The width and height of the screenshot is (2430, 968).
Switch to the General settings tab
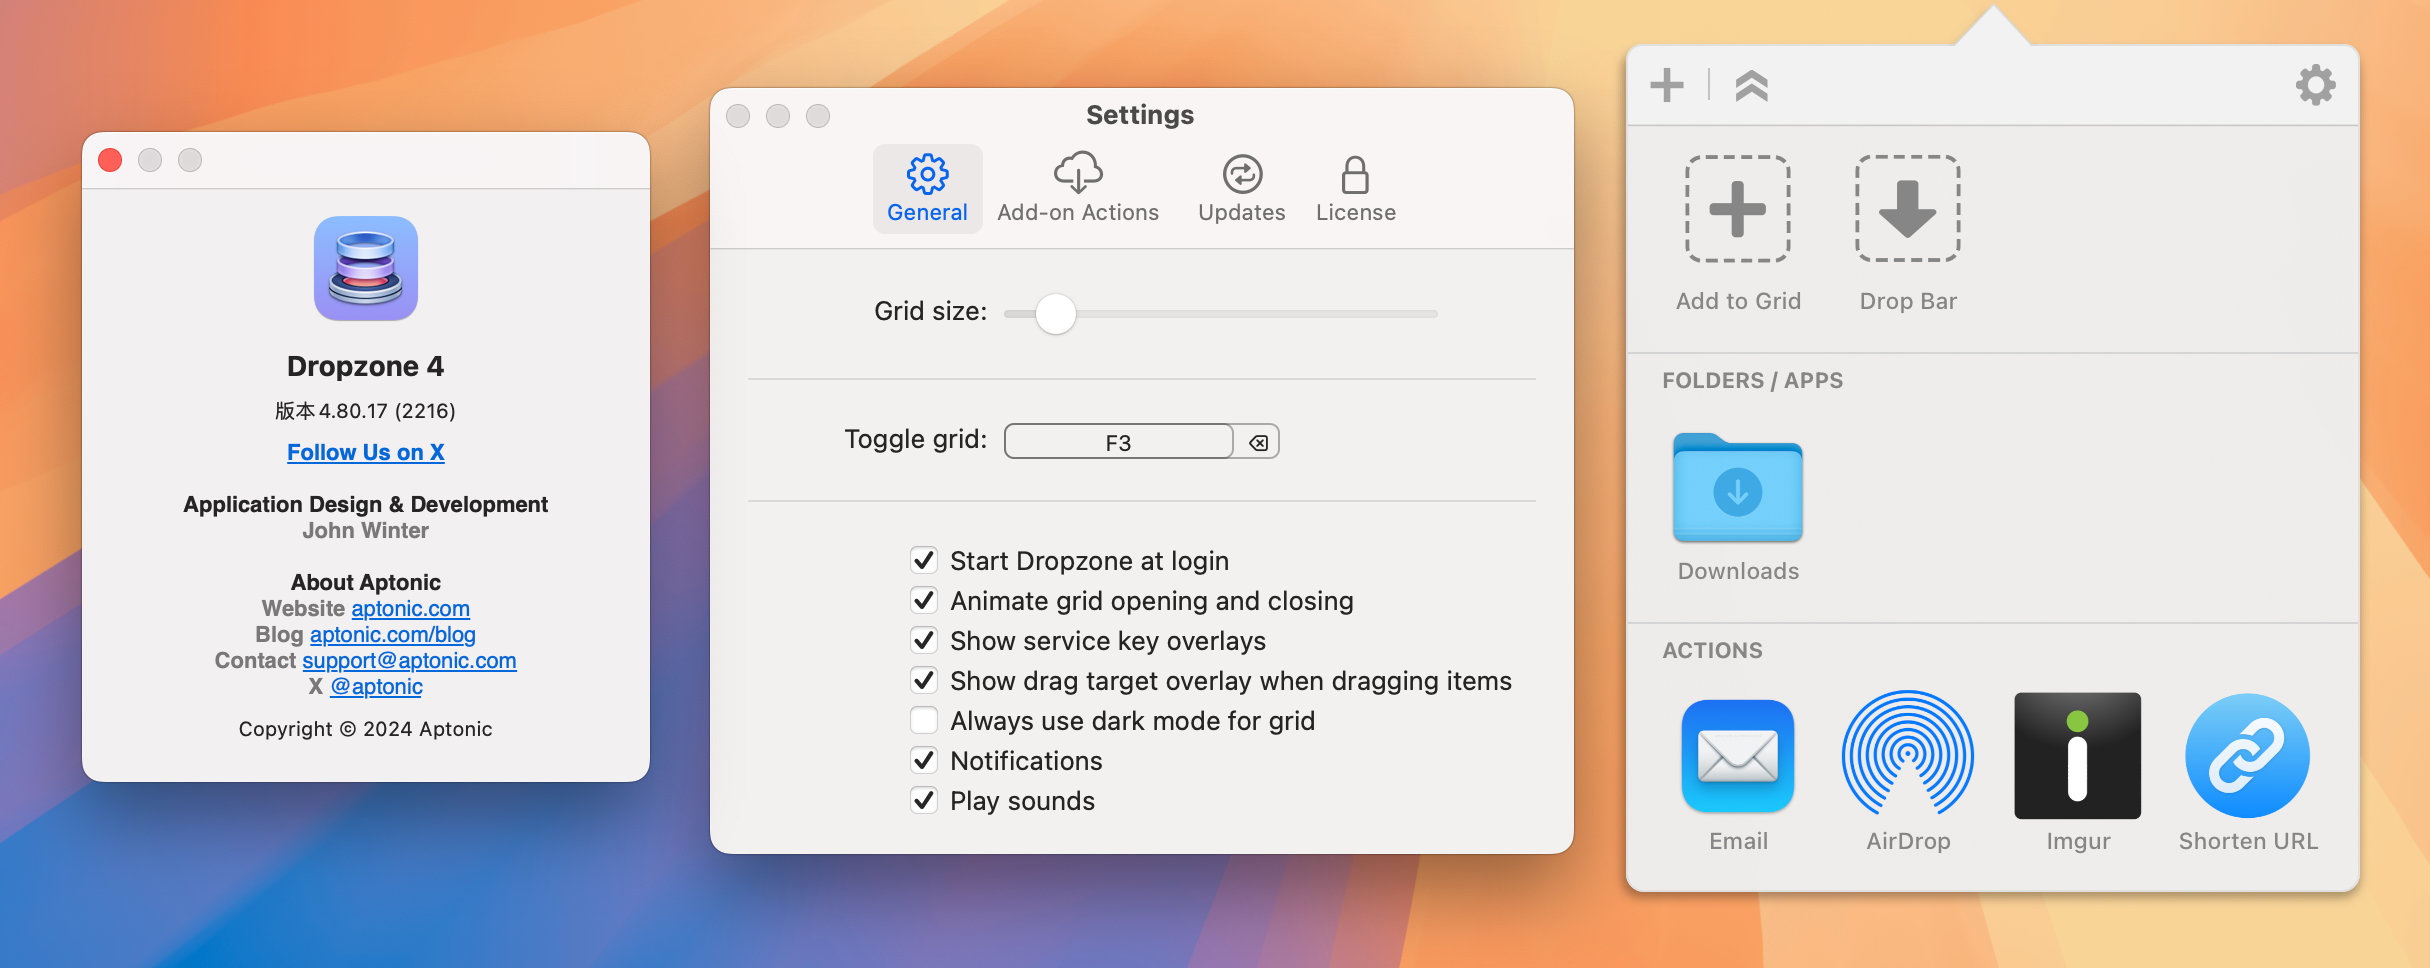927,189
